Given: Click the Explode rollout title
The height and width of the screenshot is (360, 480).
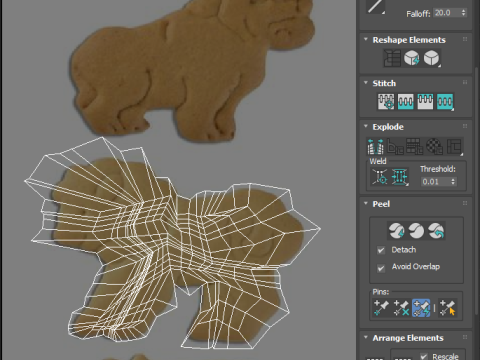Looking at the screenshot, I should tap(388, 127).
